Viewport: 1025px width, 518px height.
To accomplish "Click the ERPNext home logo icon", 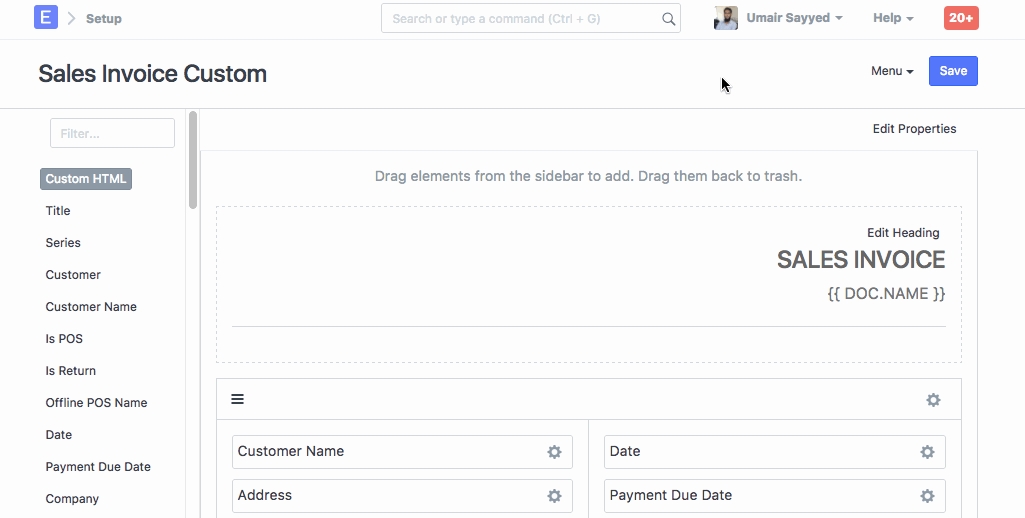I will coord(45,18).
